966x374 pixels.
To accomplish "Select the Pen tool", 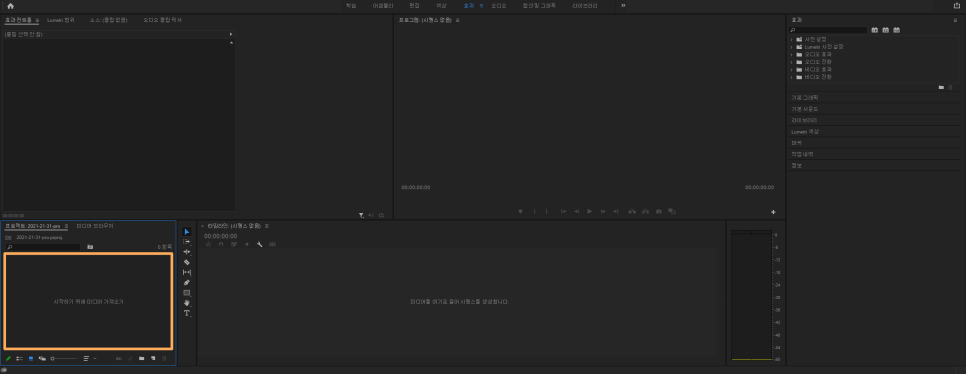I will point(187,282).
